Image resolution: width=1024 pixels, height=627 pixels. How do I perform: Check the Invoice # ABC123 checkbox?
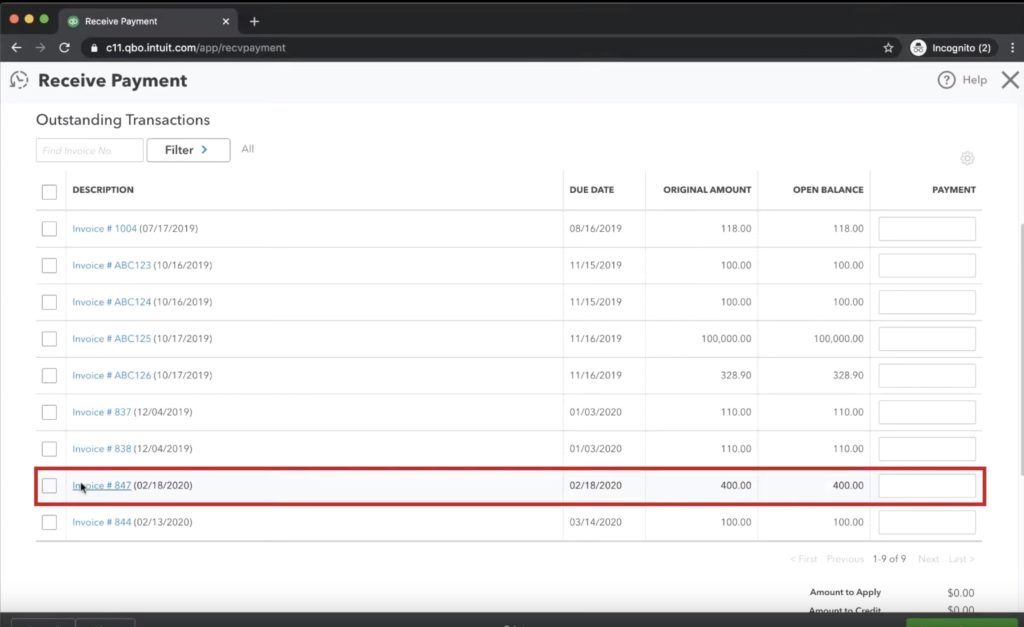49,265
